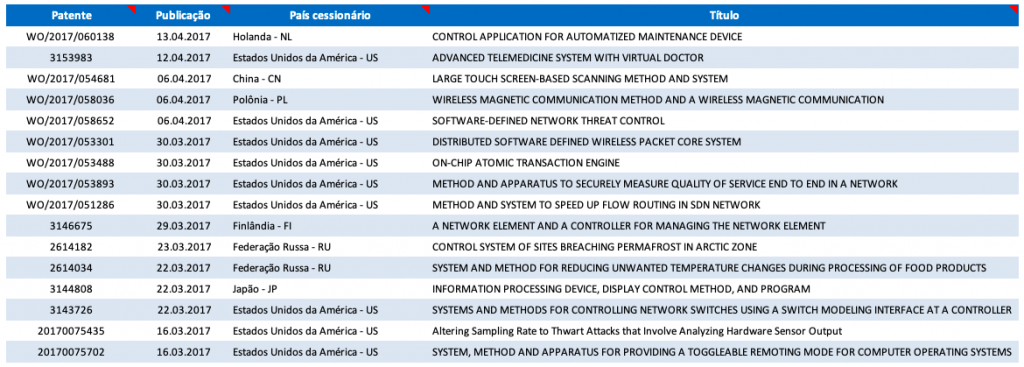The image size is (1024, 367).
Task: Select the A NETWORK ELEMENT AND A CONTROLLER title
Action: 629,226
